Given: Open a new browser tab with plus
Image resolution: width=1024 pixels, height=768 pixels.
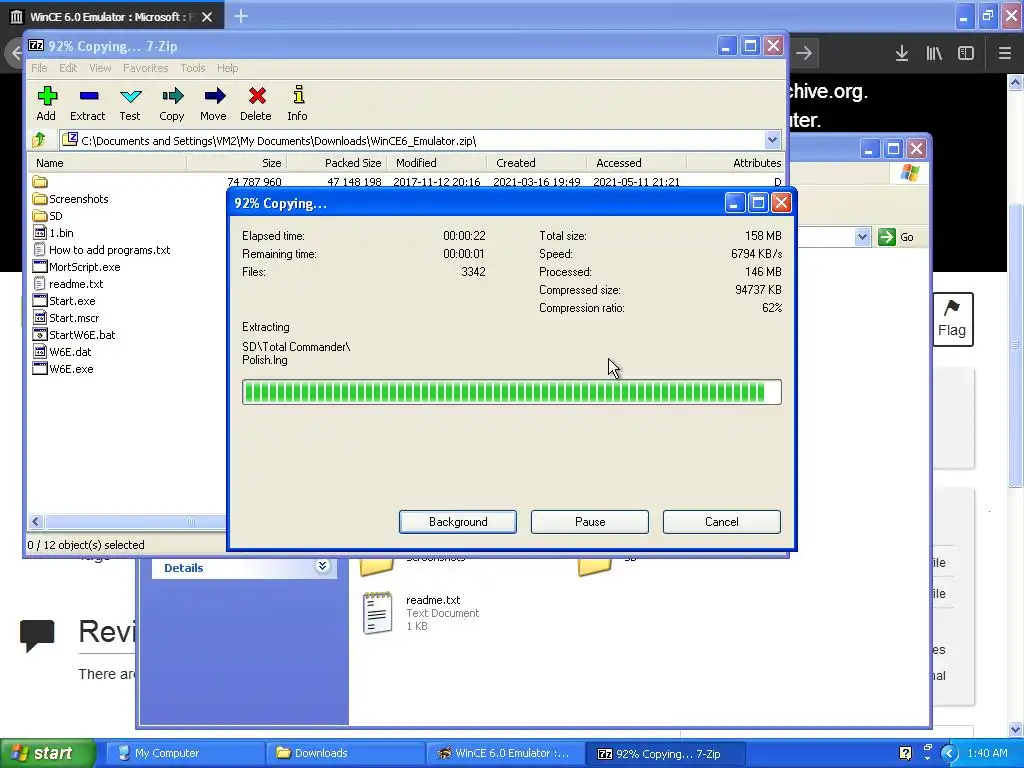Looking at the screenshot, I should pos(241,16).
